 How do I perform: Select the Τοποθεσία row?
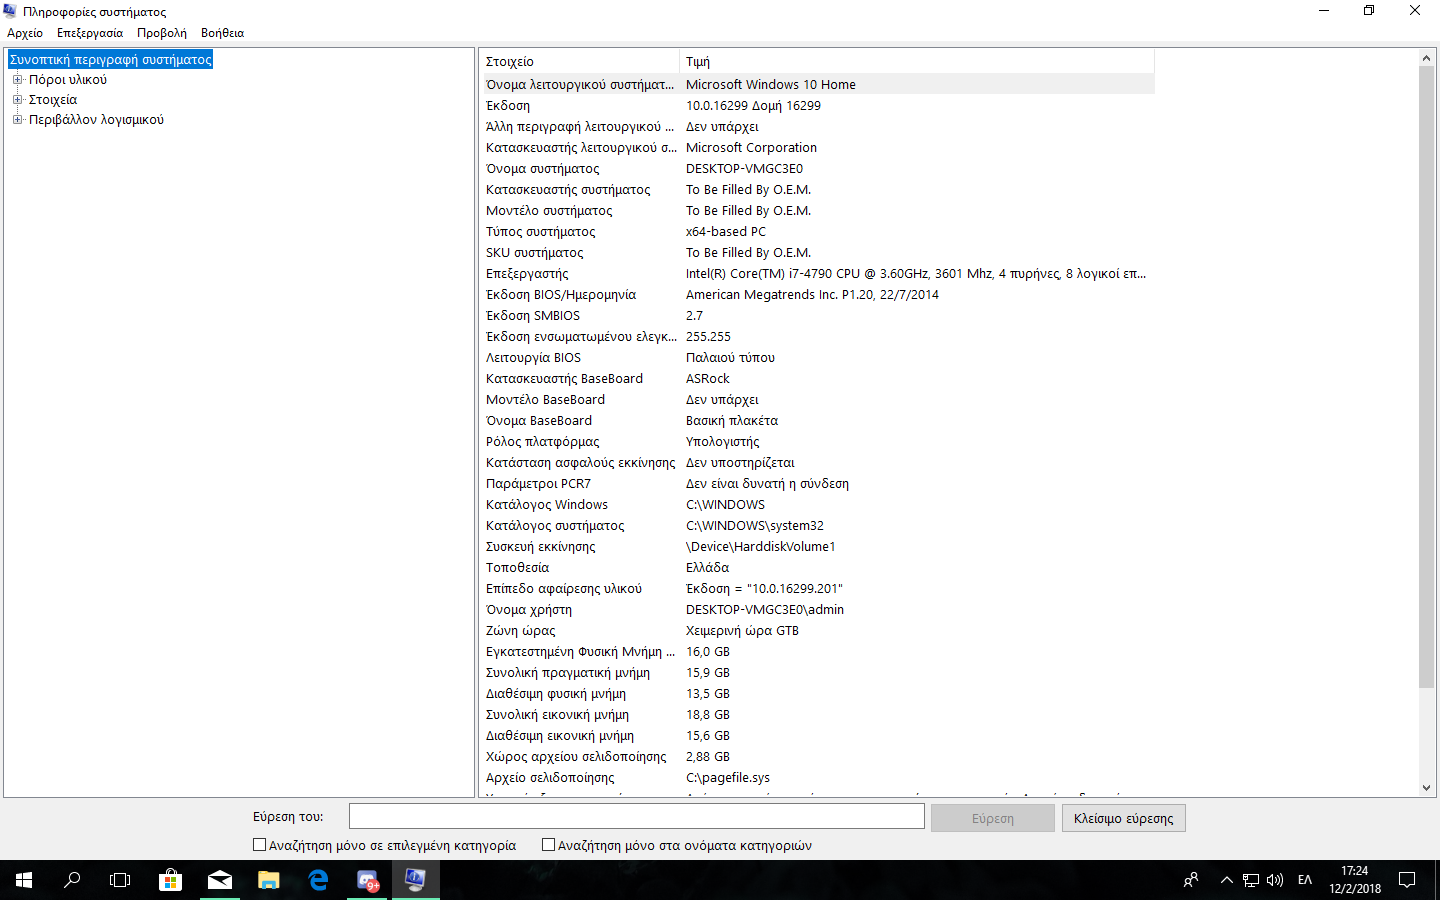click(817, 568)
